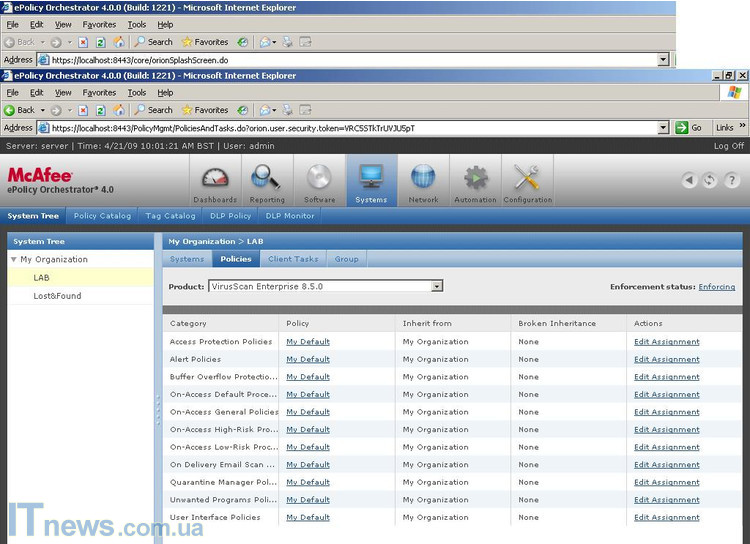Viewport: 750px width, 544px height.
Task: Open the Dashboards section icon
Action: click(x=215, y=180)
